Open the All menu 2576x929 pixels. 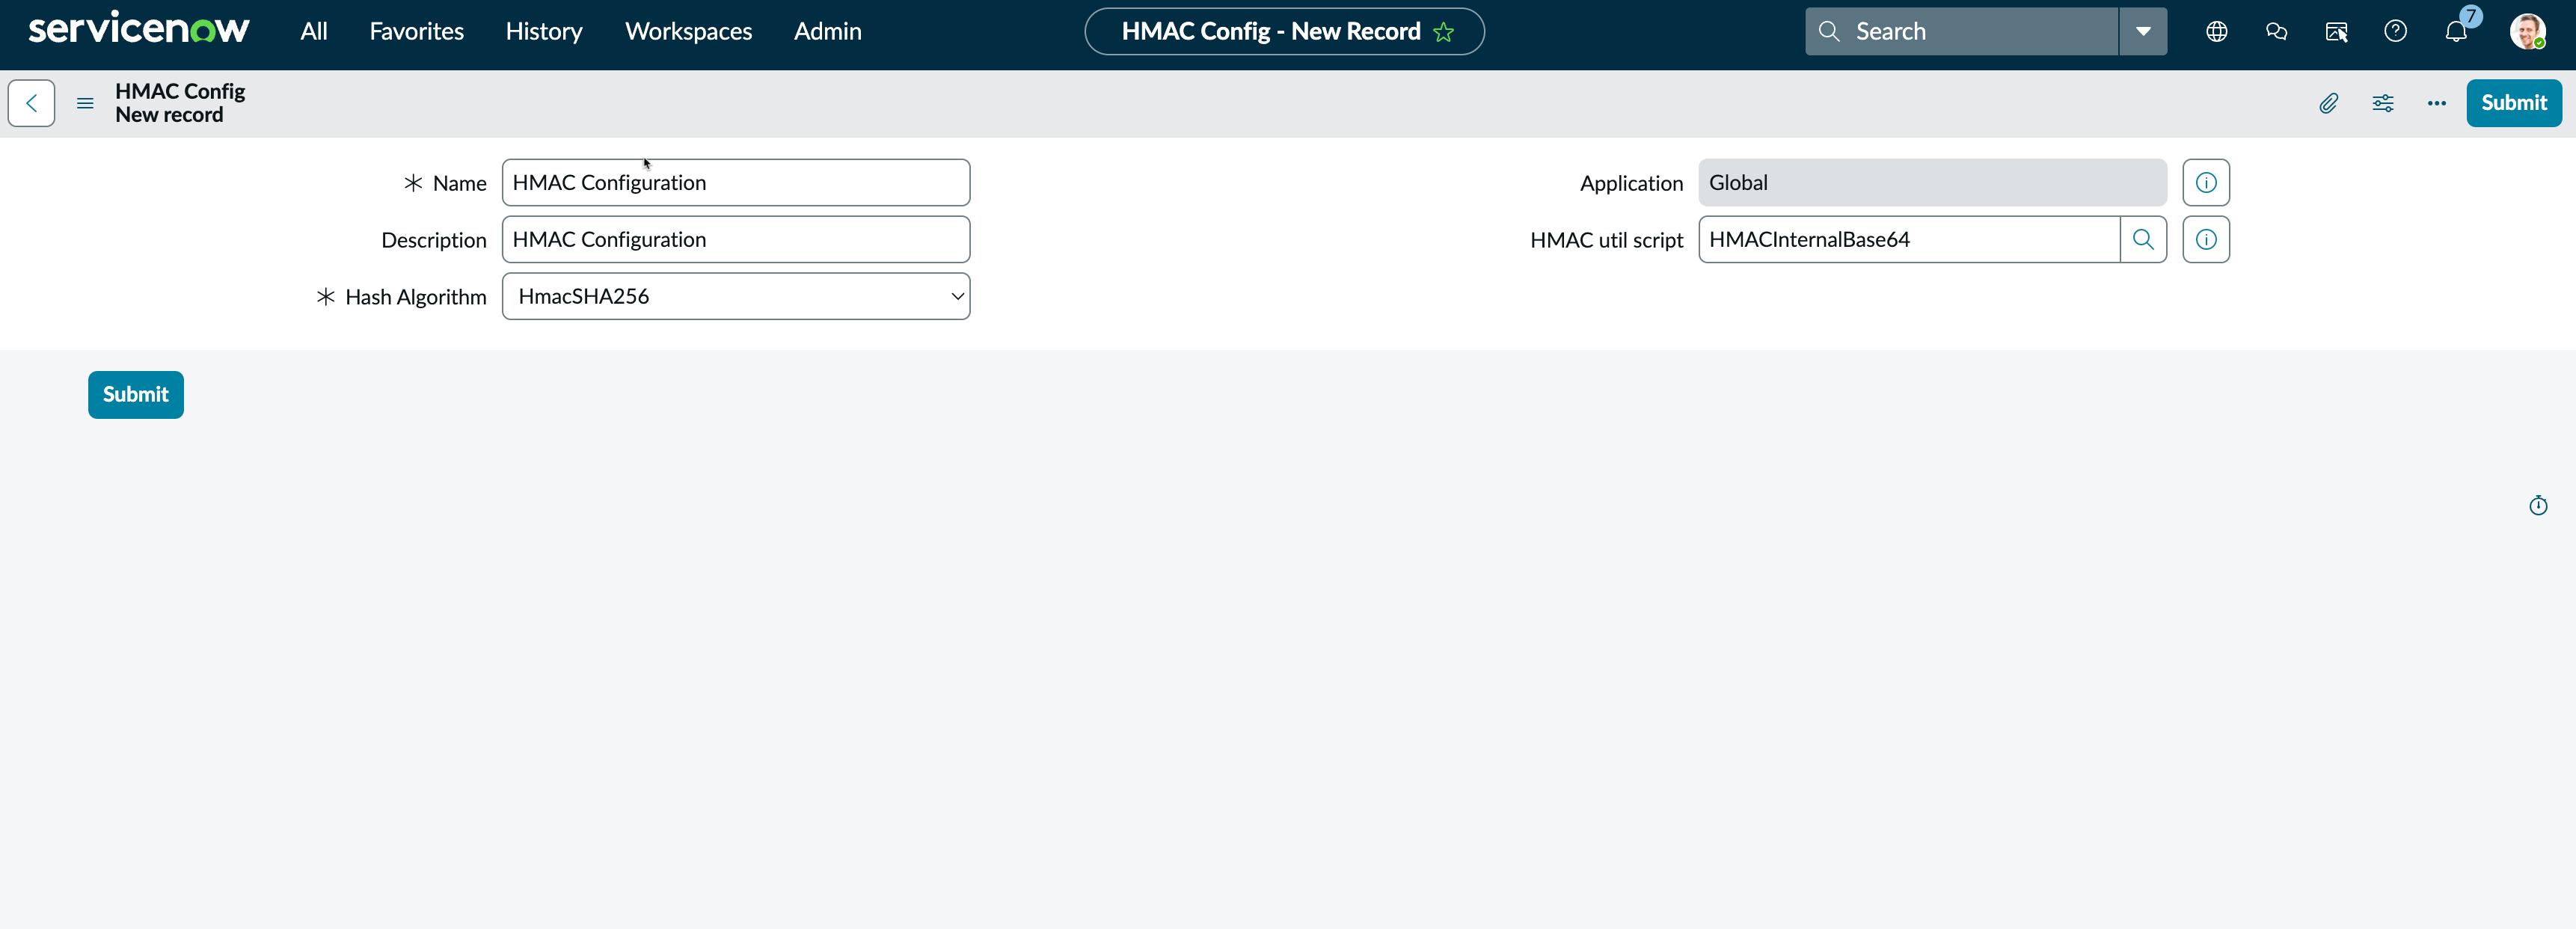(x=314, y=31)
